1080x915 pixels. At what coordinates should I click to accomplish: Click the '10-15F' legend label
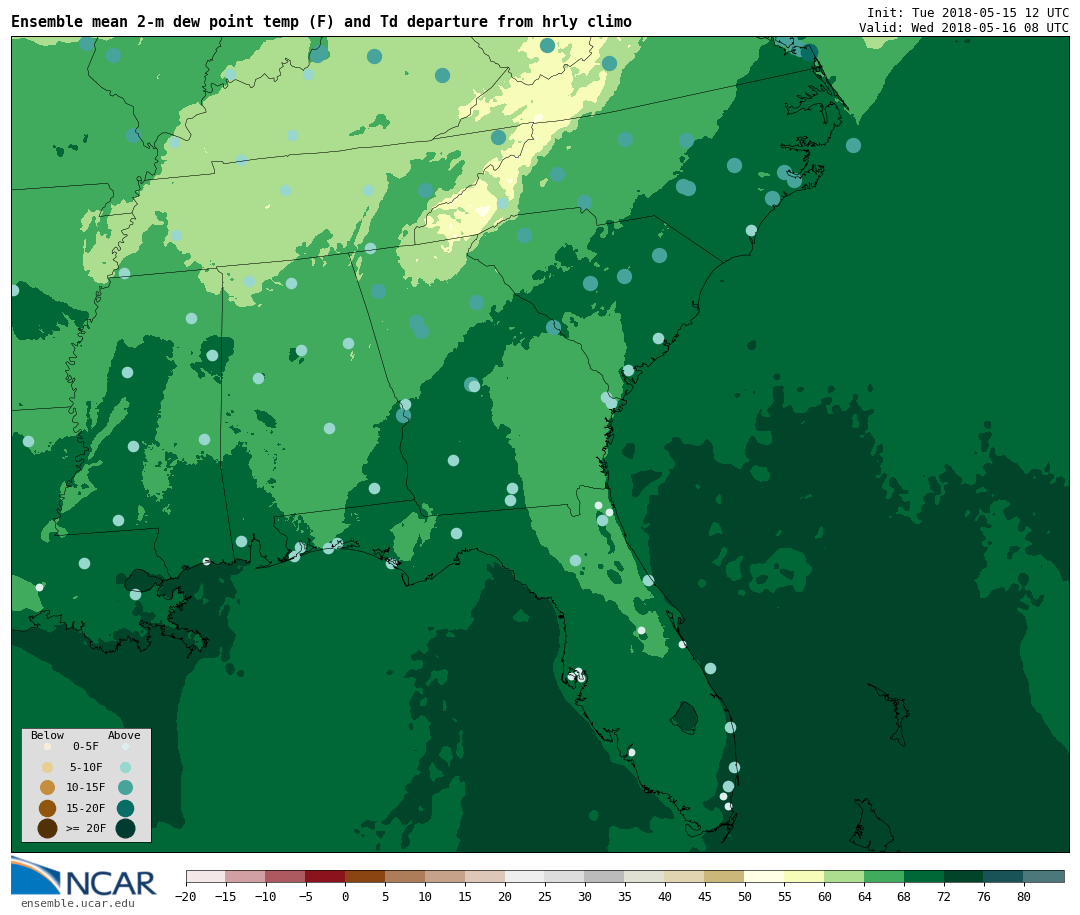[86, 787]
